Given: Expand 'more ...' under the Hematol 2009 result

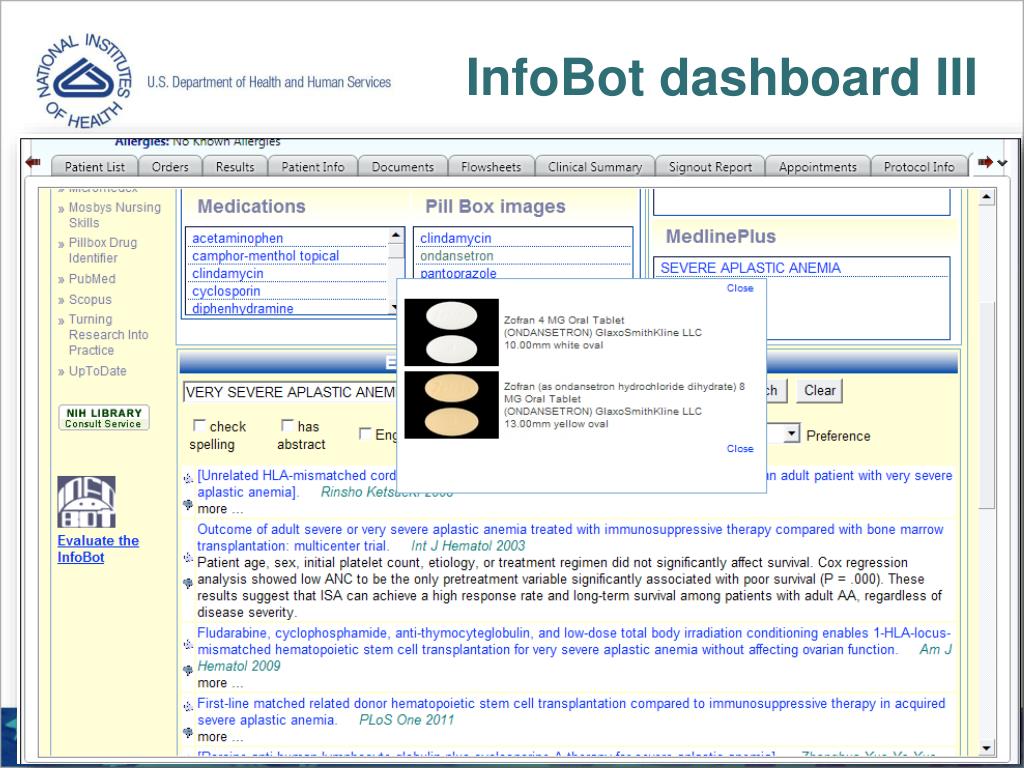Looking at the screenshot, I should click(220, 683).
